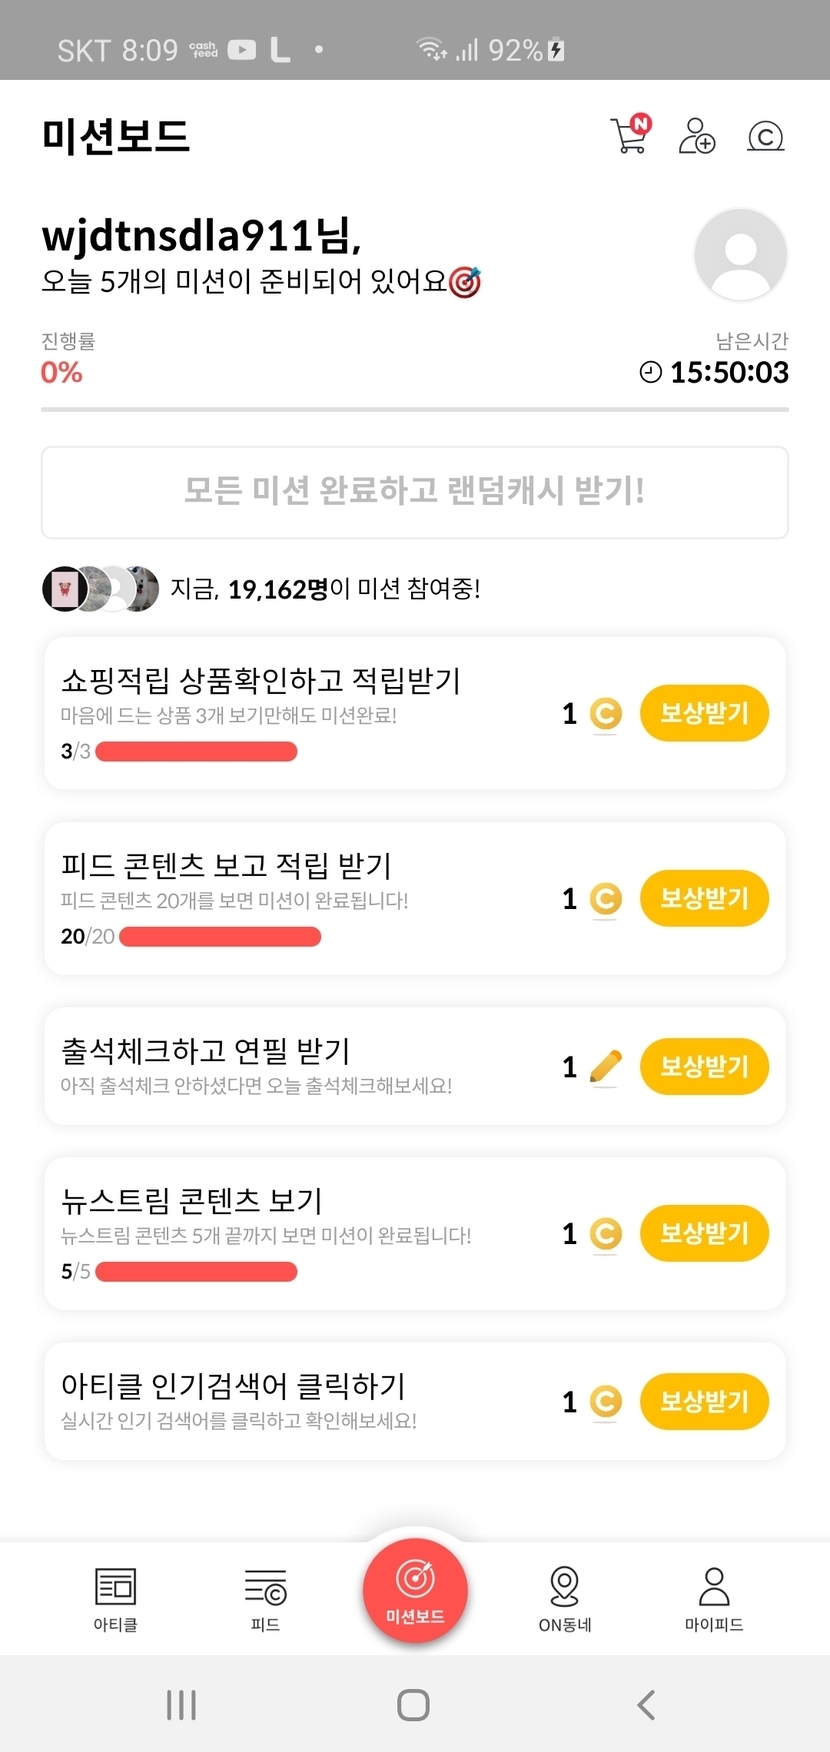Viewport: 830px width, 1752px height.
Task: Tap the gray profile avatar picture
Action: point(740,254)
